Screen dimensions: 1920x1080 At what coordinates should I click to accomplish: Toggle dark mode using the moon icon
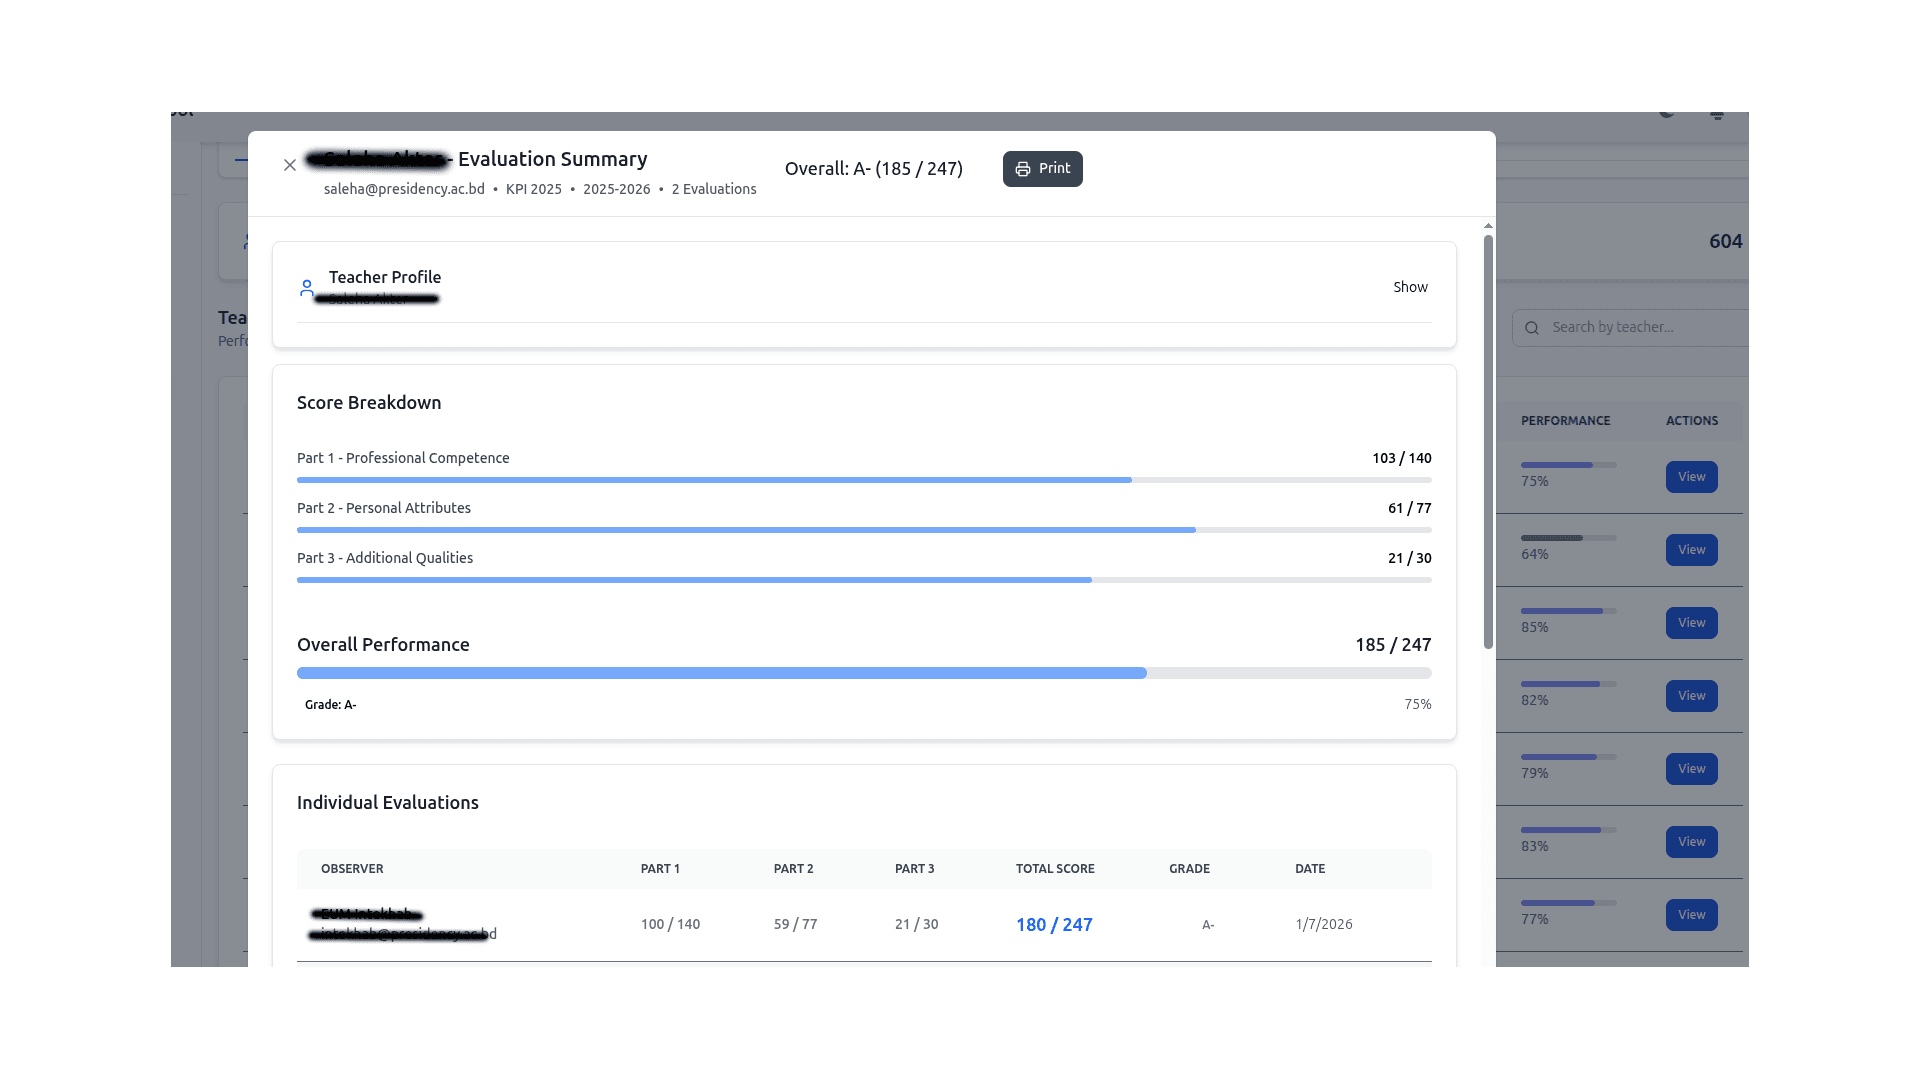point(1667,113)
